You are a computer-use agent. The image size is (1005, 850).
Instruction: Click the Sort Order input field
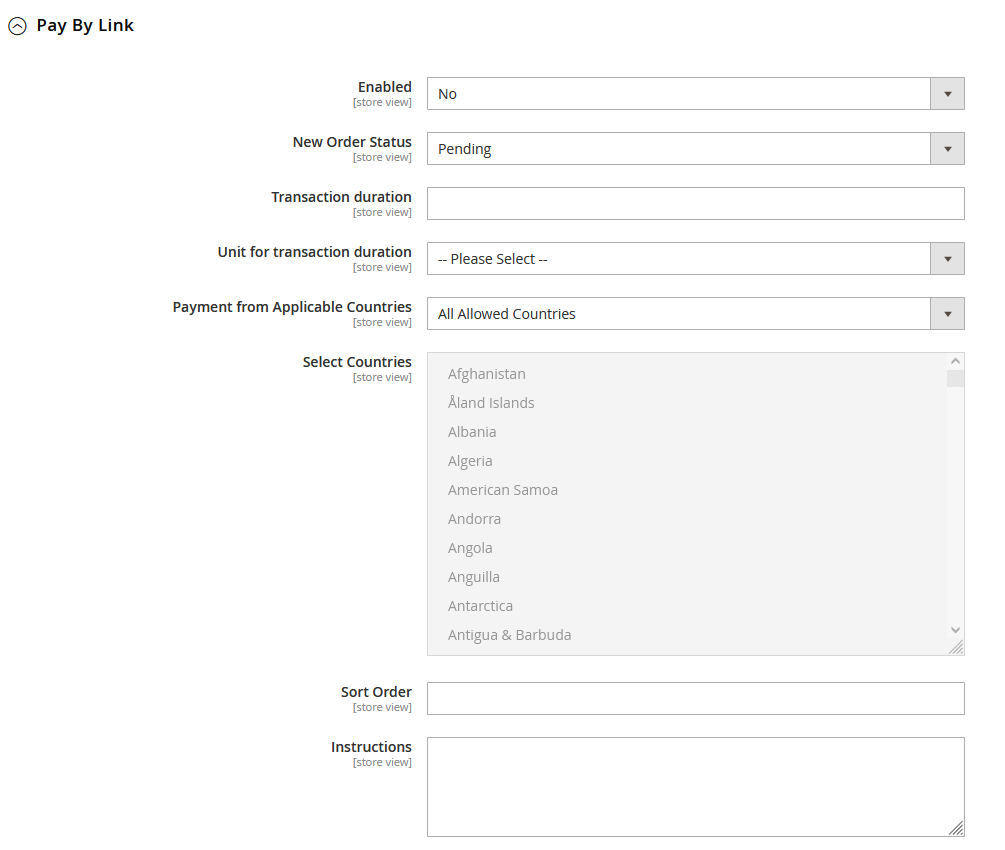coord(695,699)
